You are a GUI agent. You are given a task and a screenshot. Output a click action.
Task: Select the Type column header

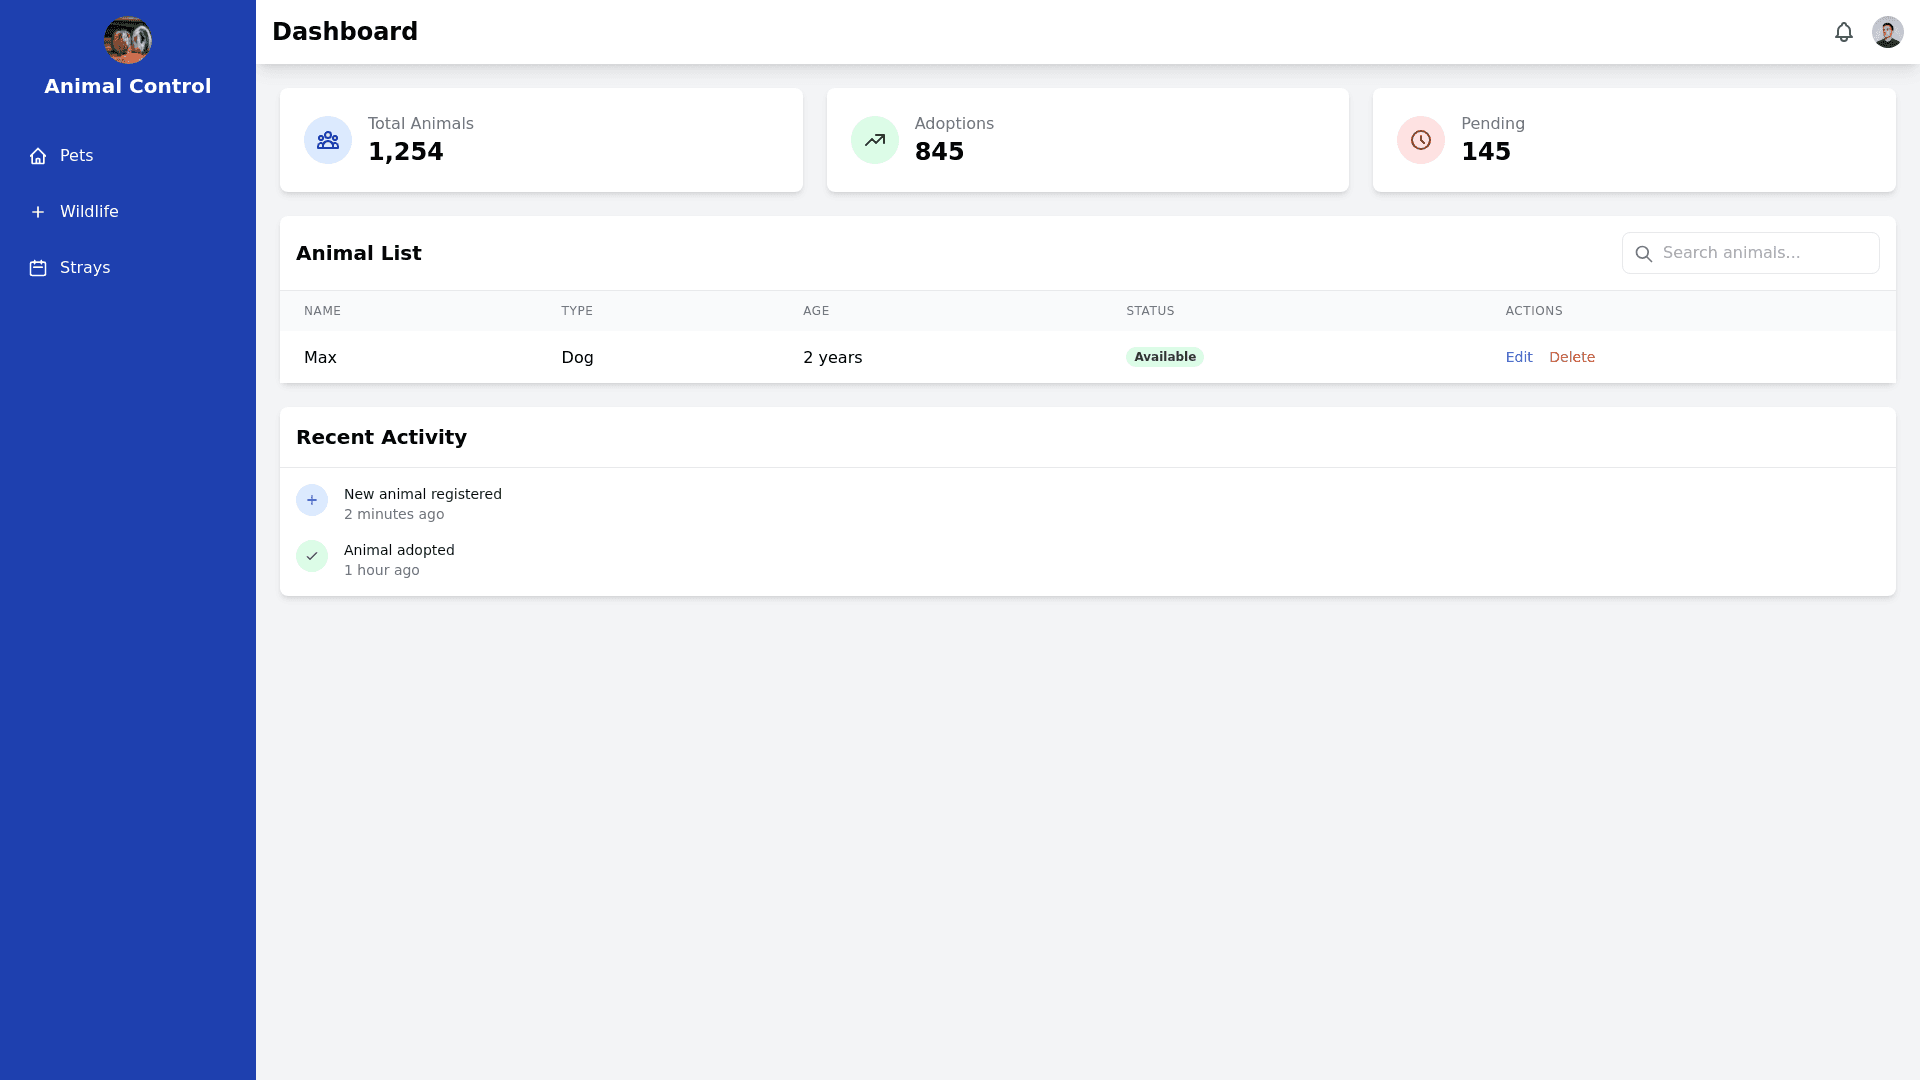(577, 311)
